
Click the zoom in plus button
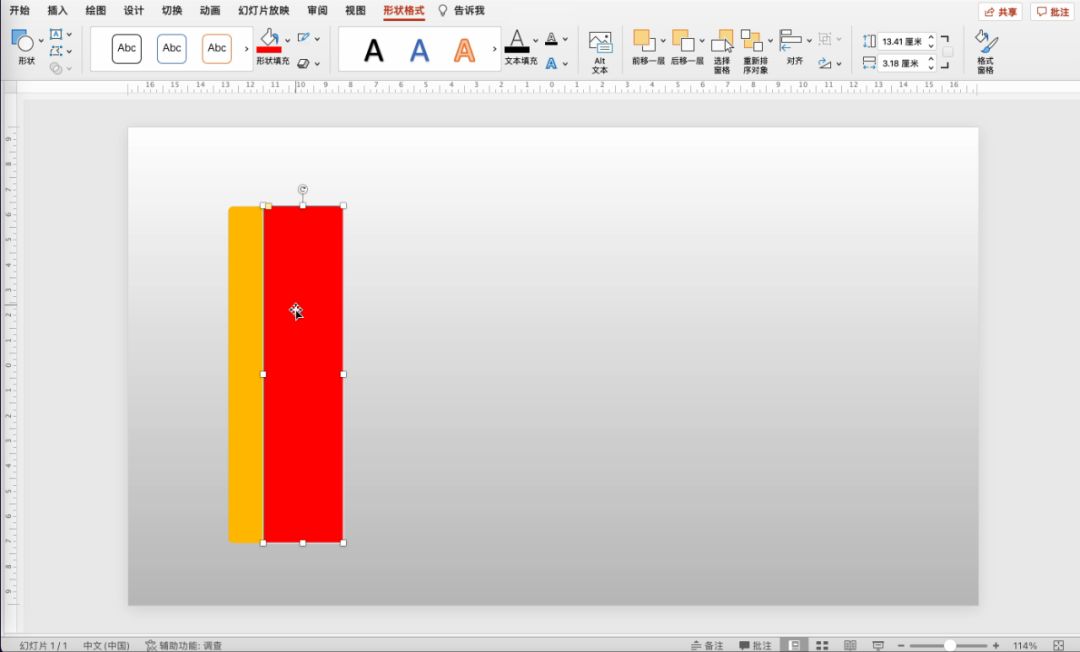click(995, 645)
